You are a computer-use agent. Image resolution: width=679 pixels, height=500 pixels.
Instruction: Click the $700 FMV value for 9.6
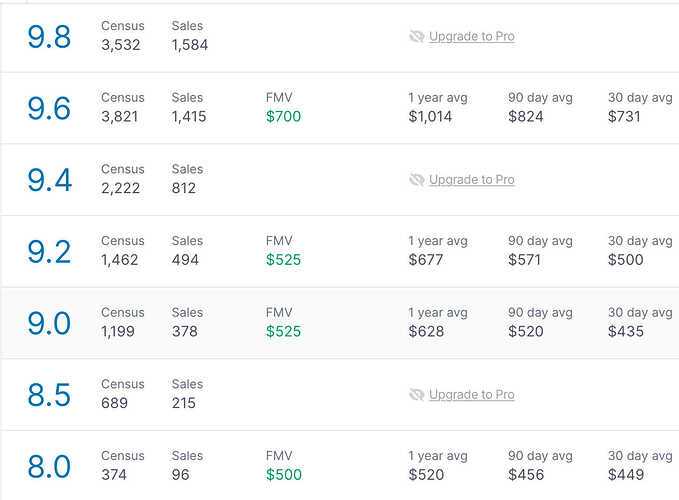283,116
